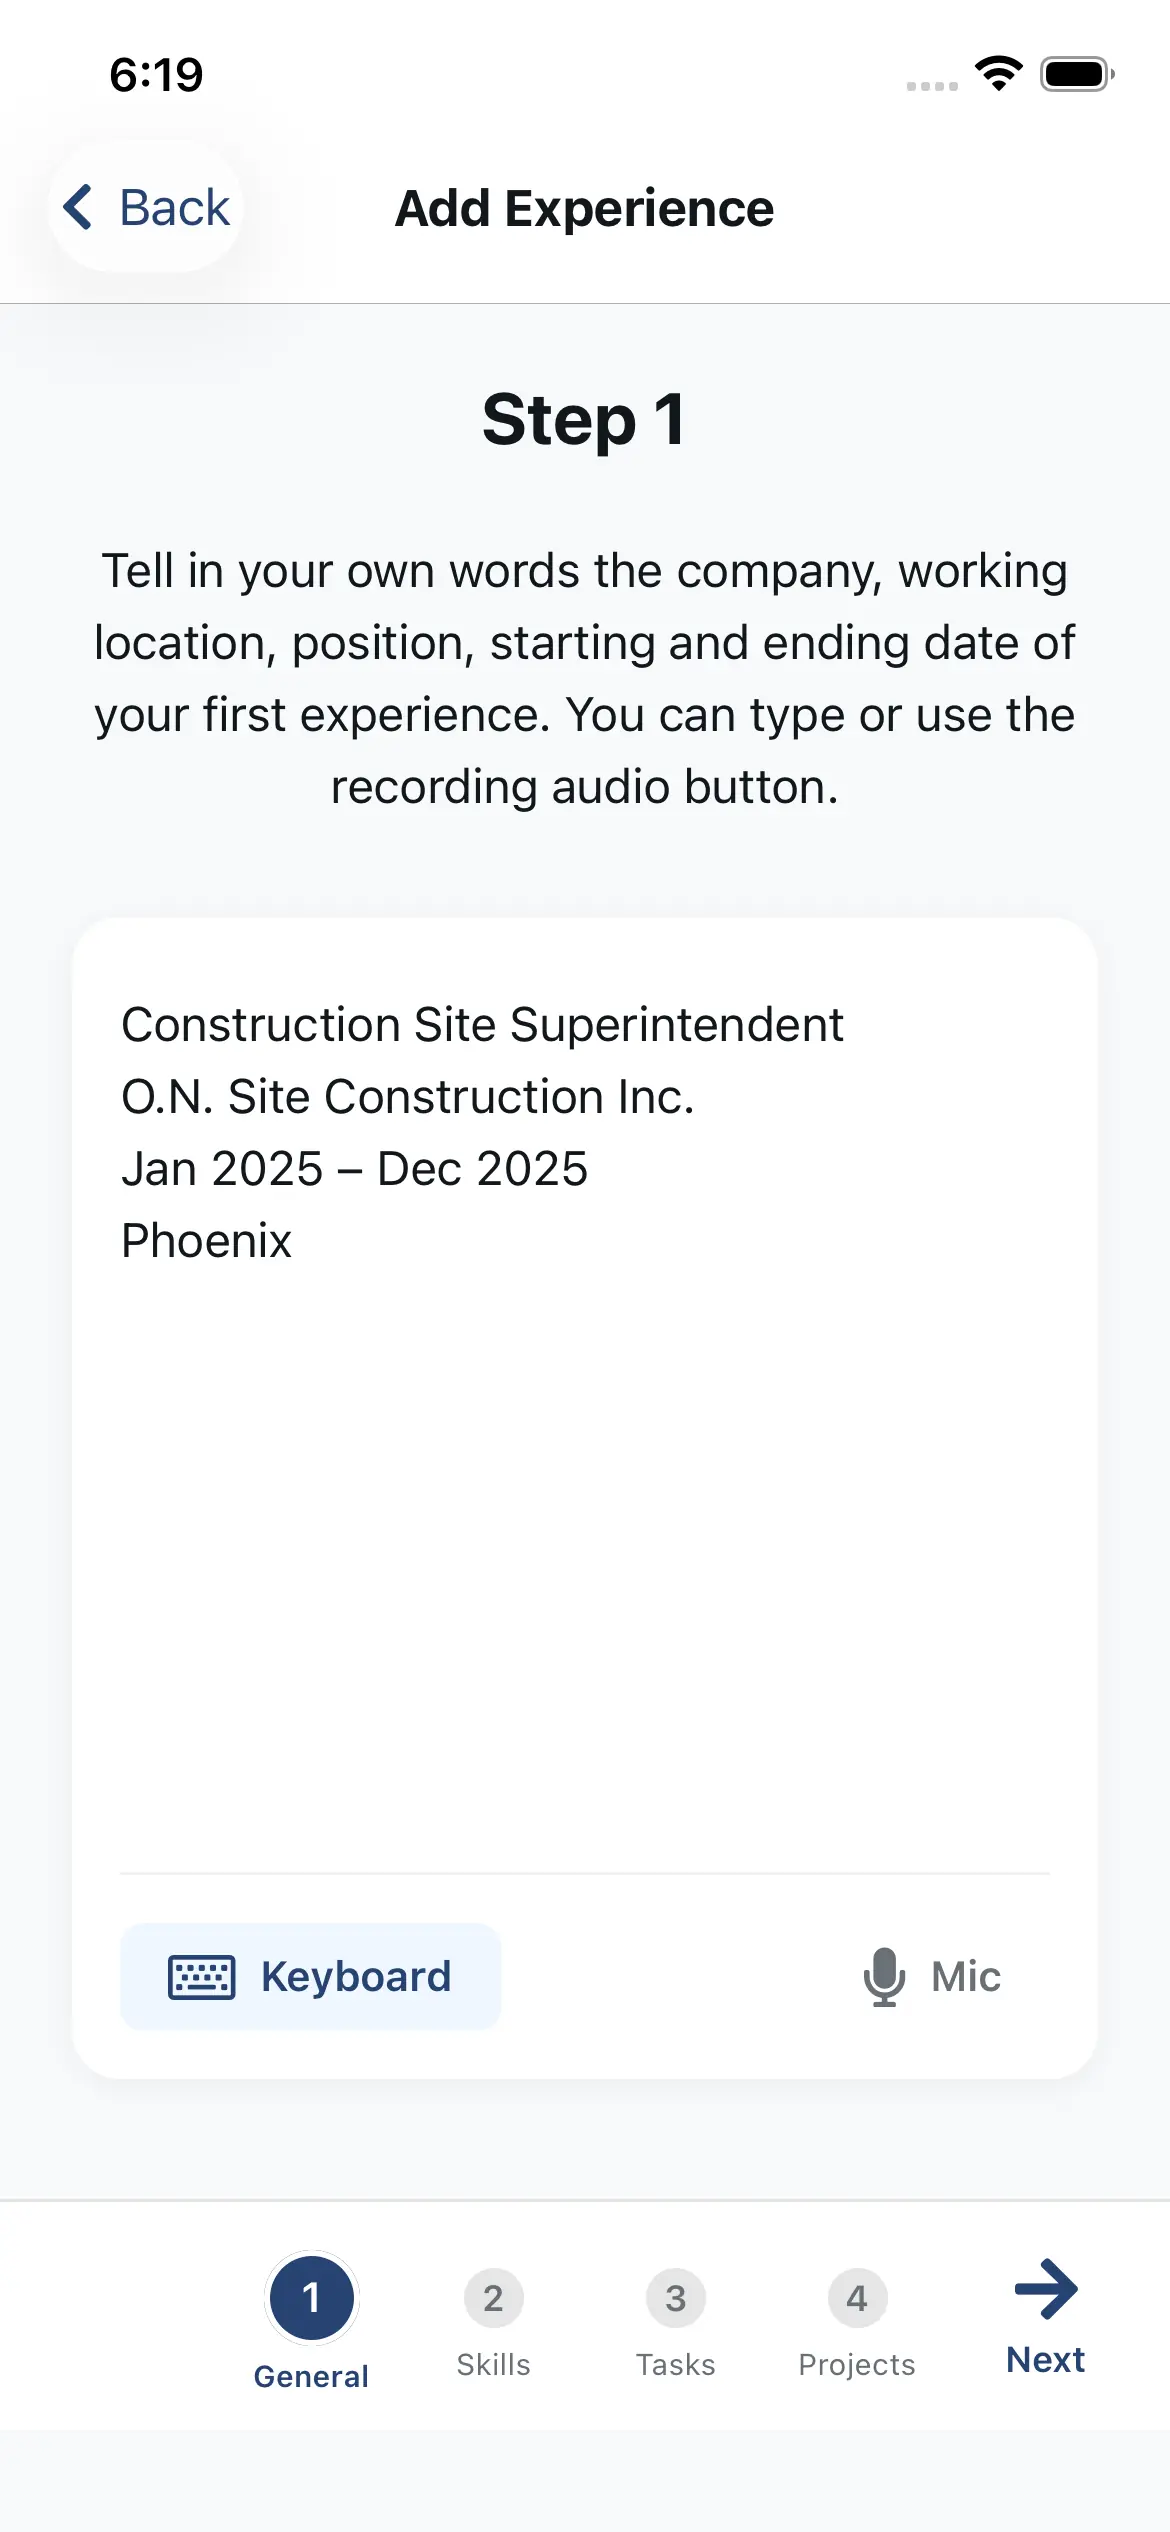Tap the battery icon in status bar
The image size is (1170, 2532).
[1076, 74]
